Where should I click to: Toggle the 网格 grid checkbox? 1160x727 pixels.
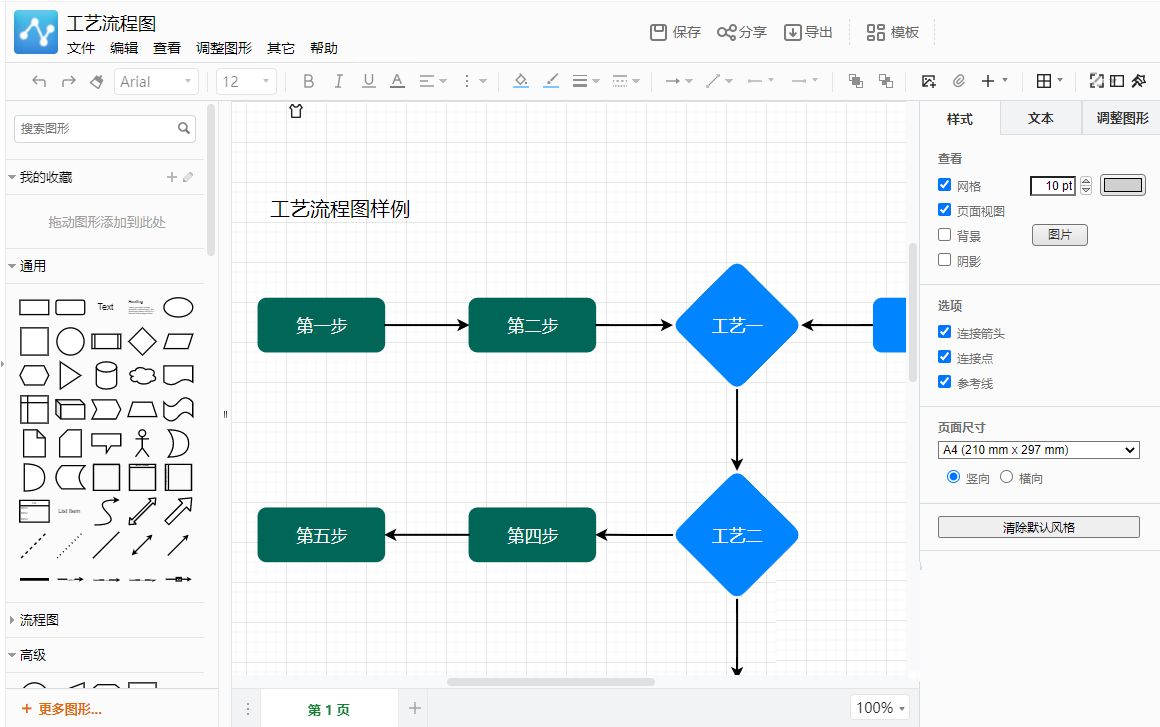[945, 185]
